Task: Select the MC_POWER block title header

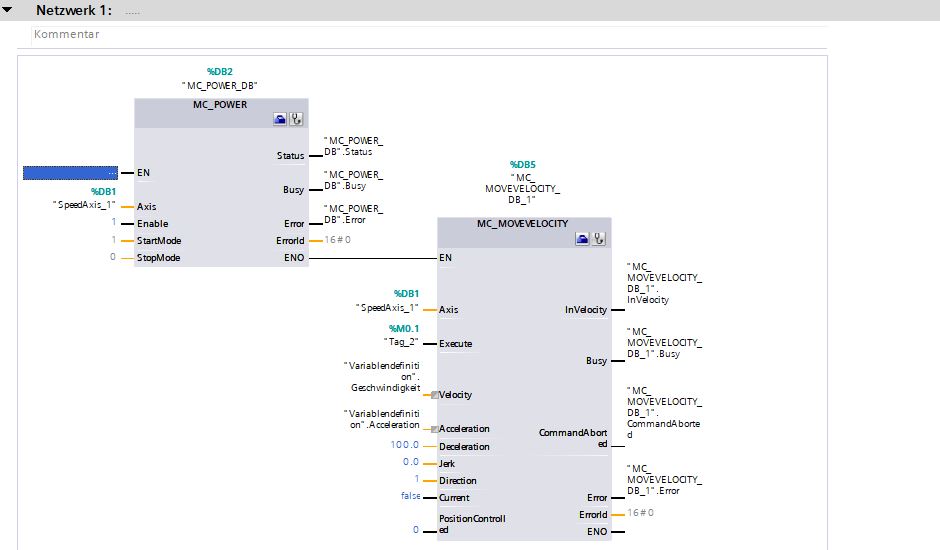Action: tap(219, 104)
